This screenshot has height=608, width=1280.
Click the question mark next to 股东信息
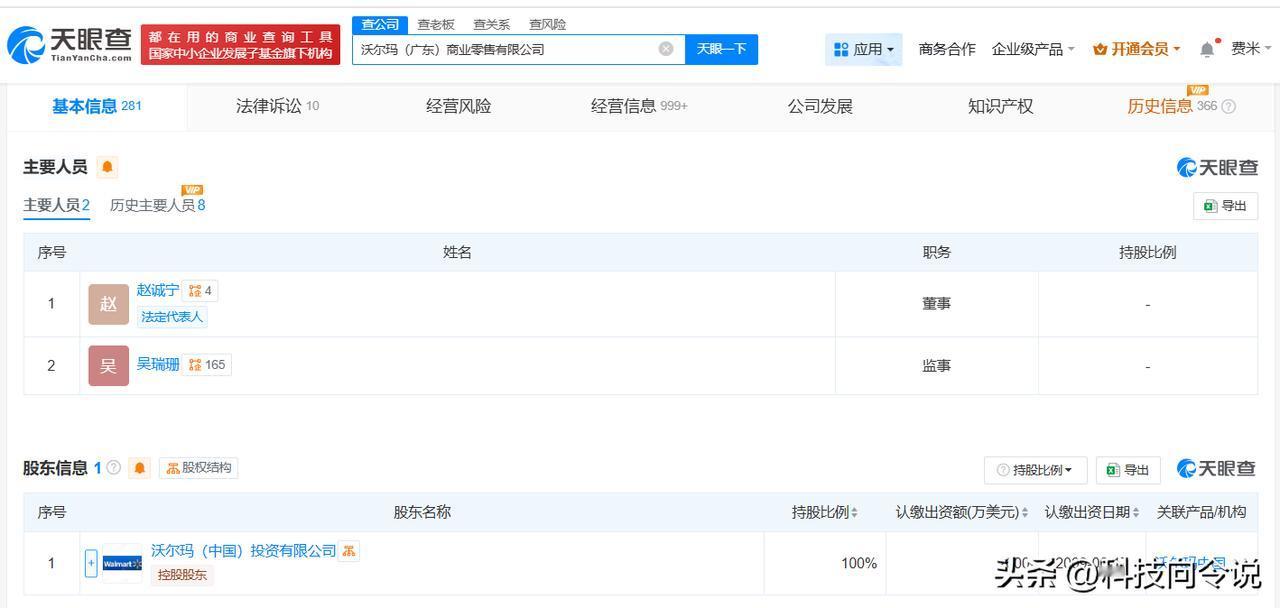pyautogui.click(x=114, y=467)
